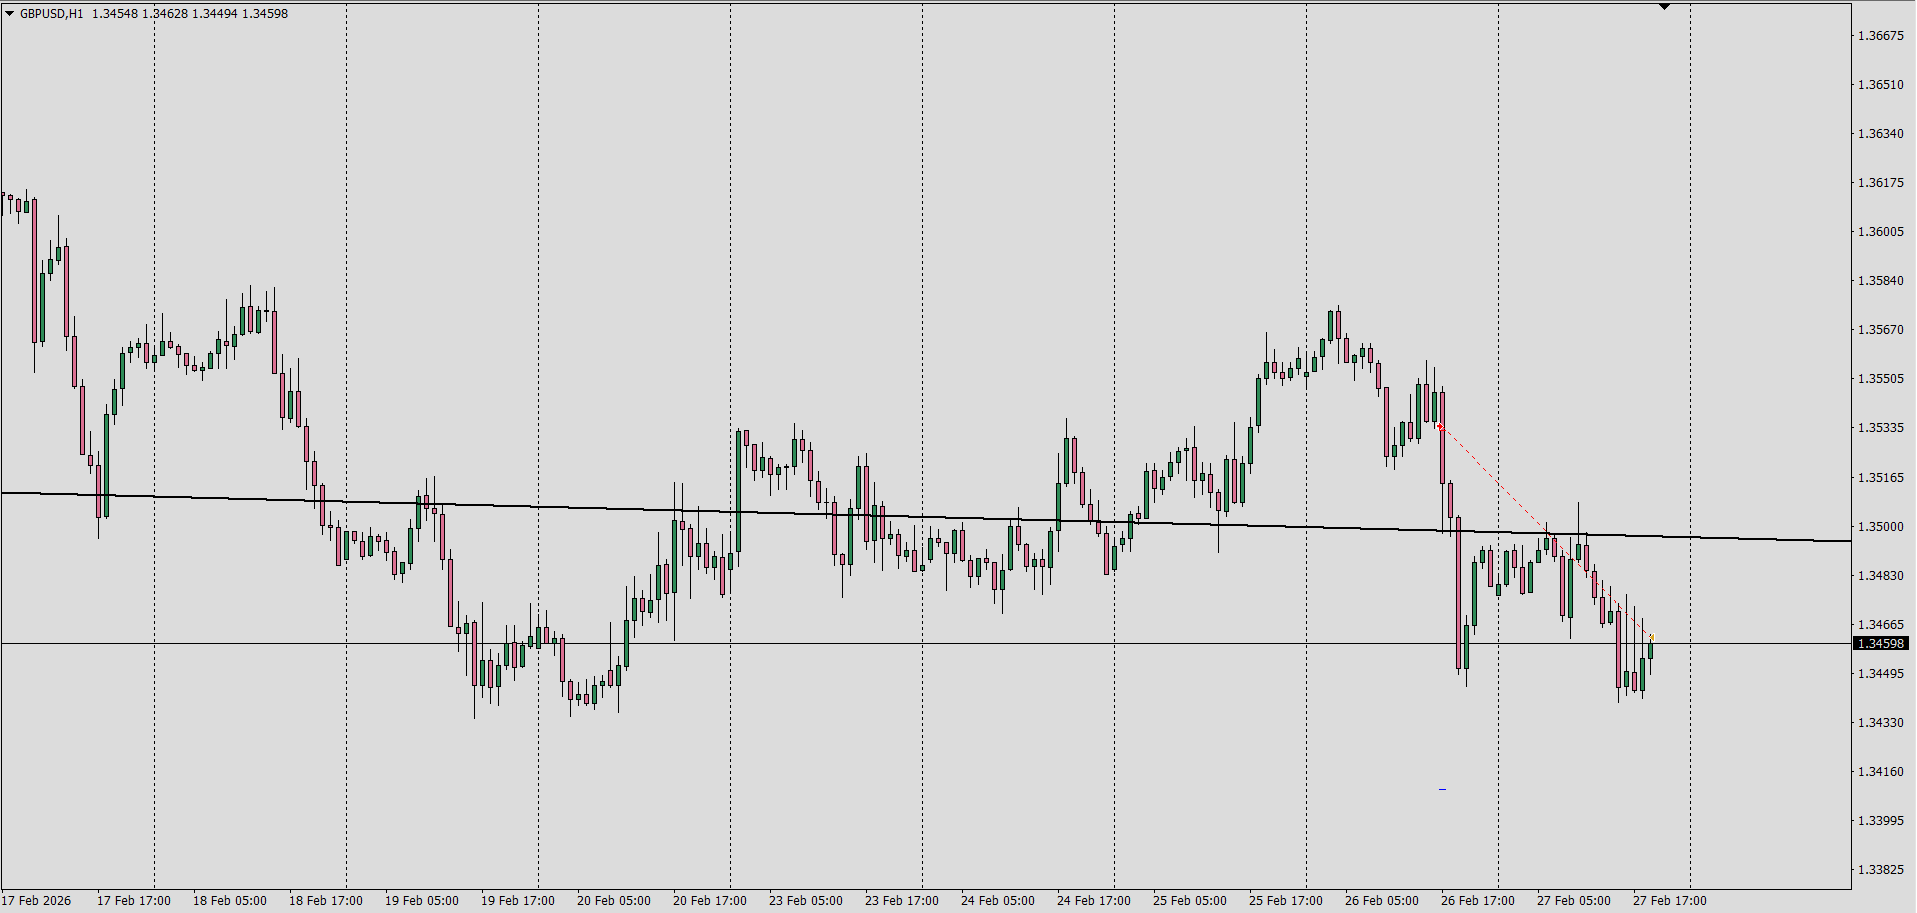Click the high value 1.34628 in header
1917x913 pixels.
tap(165, 14)
